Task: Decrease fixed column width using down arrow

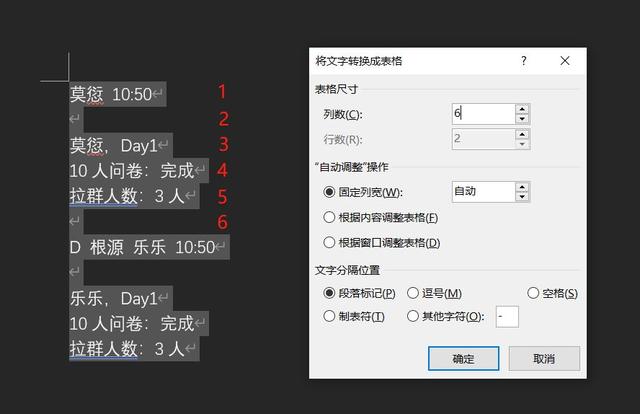Action: pyautogui.click(x=521, y=197)
